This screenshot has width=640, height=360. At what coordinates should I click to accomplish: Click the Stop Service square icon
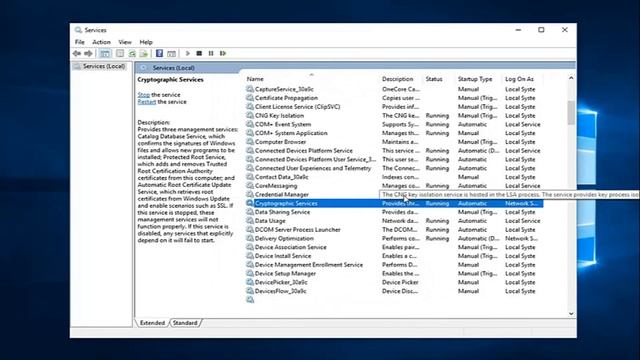[x=199, y=53]
